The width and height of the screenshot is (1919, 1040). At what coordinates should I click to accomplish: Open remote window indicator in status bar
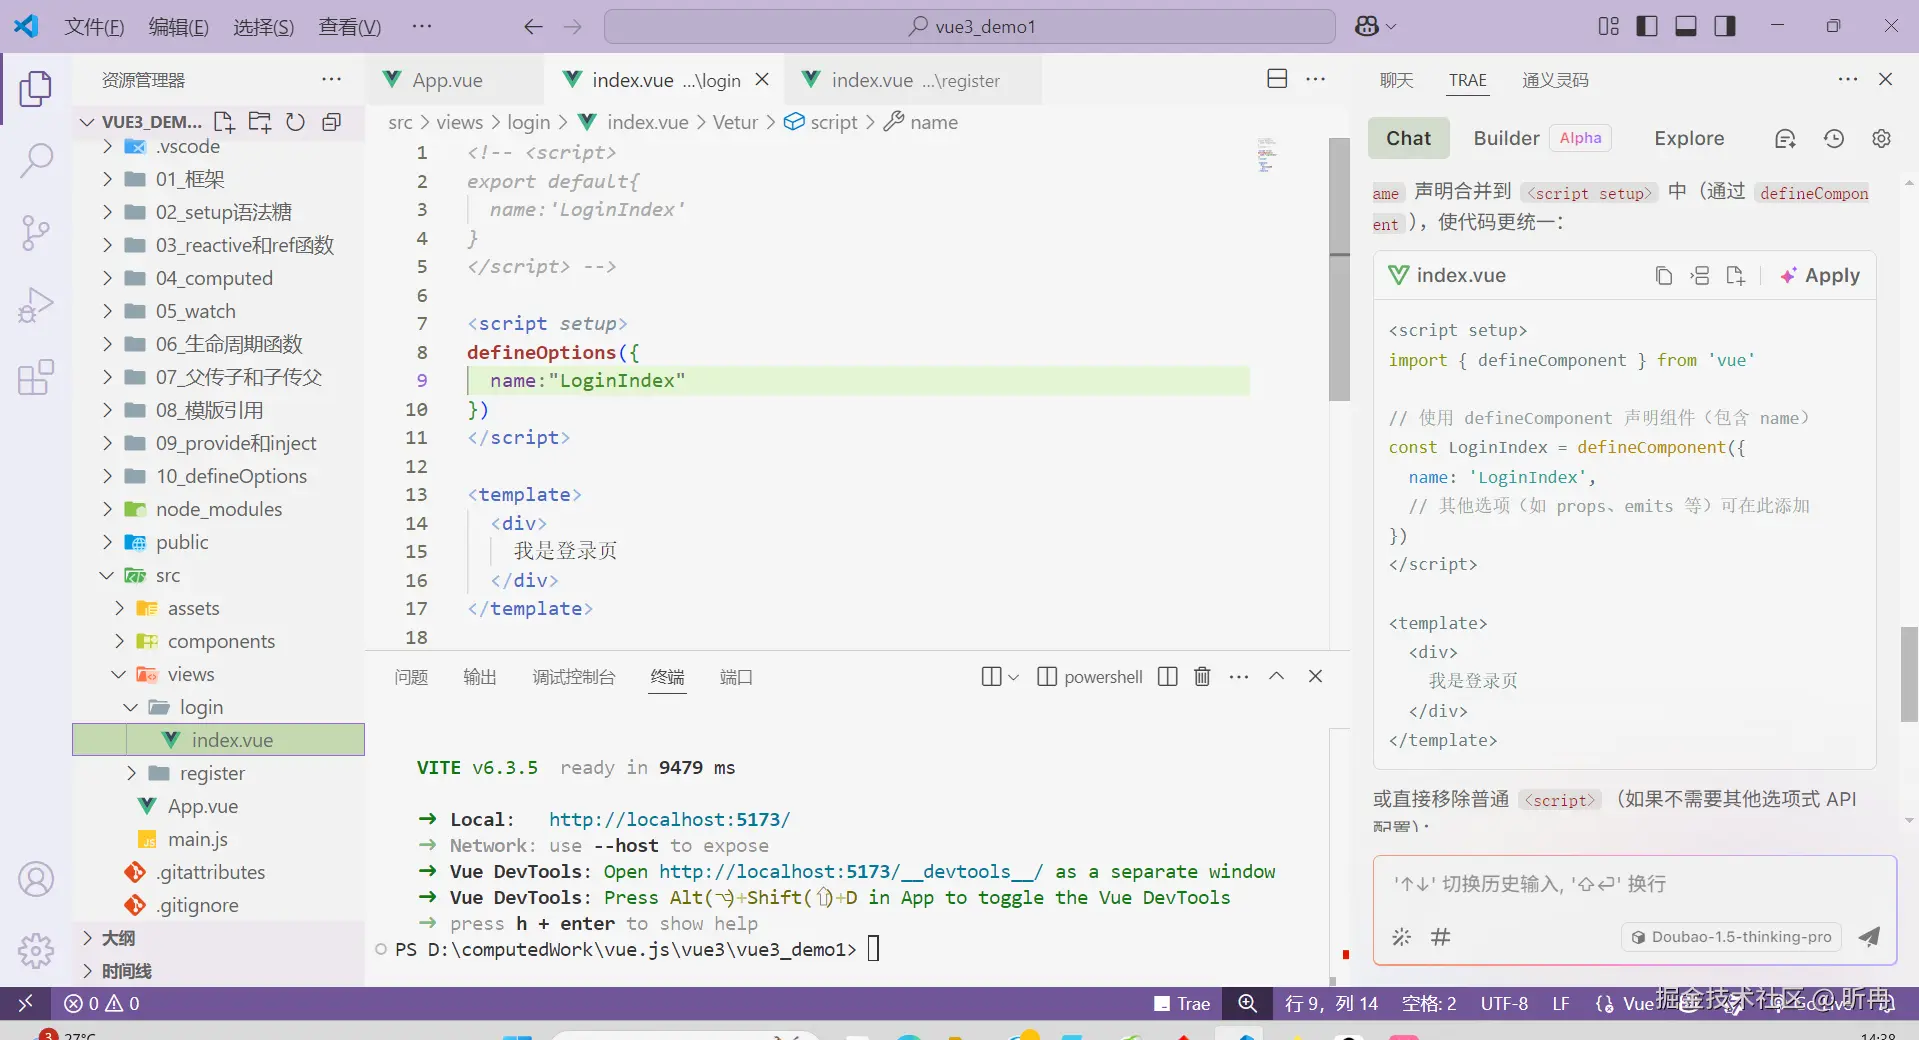tap(26, 1003)
